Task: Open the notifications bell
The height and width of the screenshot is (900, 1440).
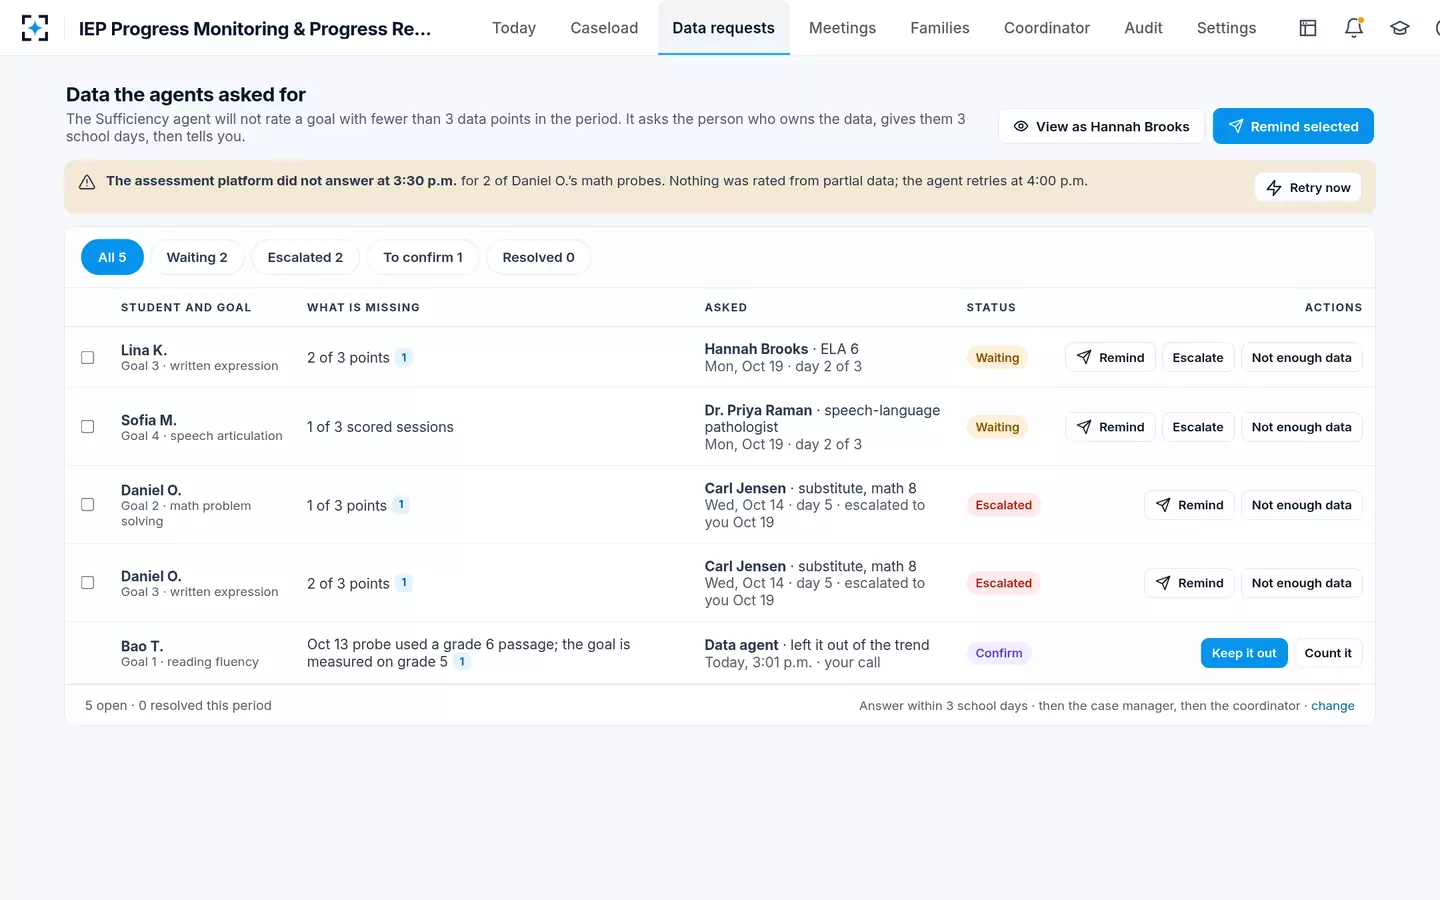Action: (x=1354, y=28)
